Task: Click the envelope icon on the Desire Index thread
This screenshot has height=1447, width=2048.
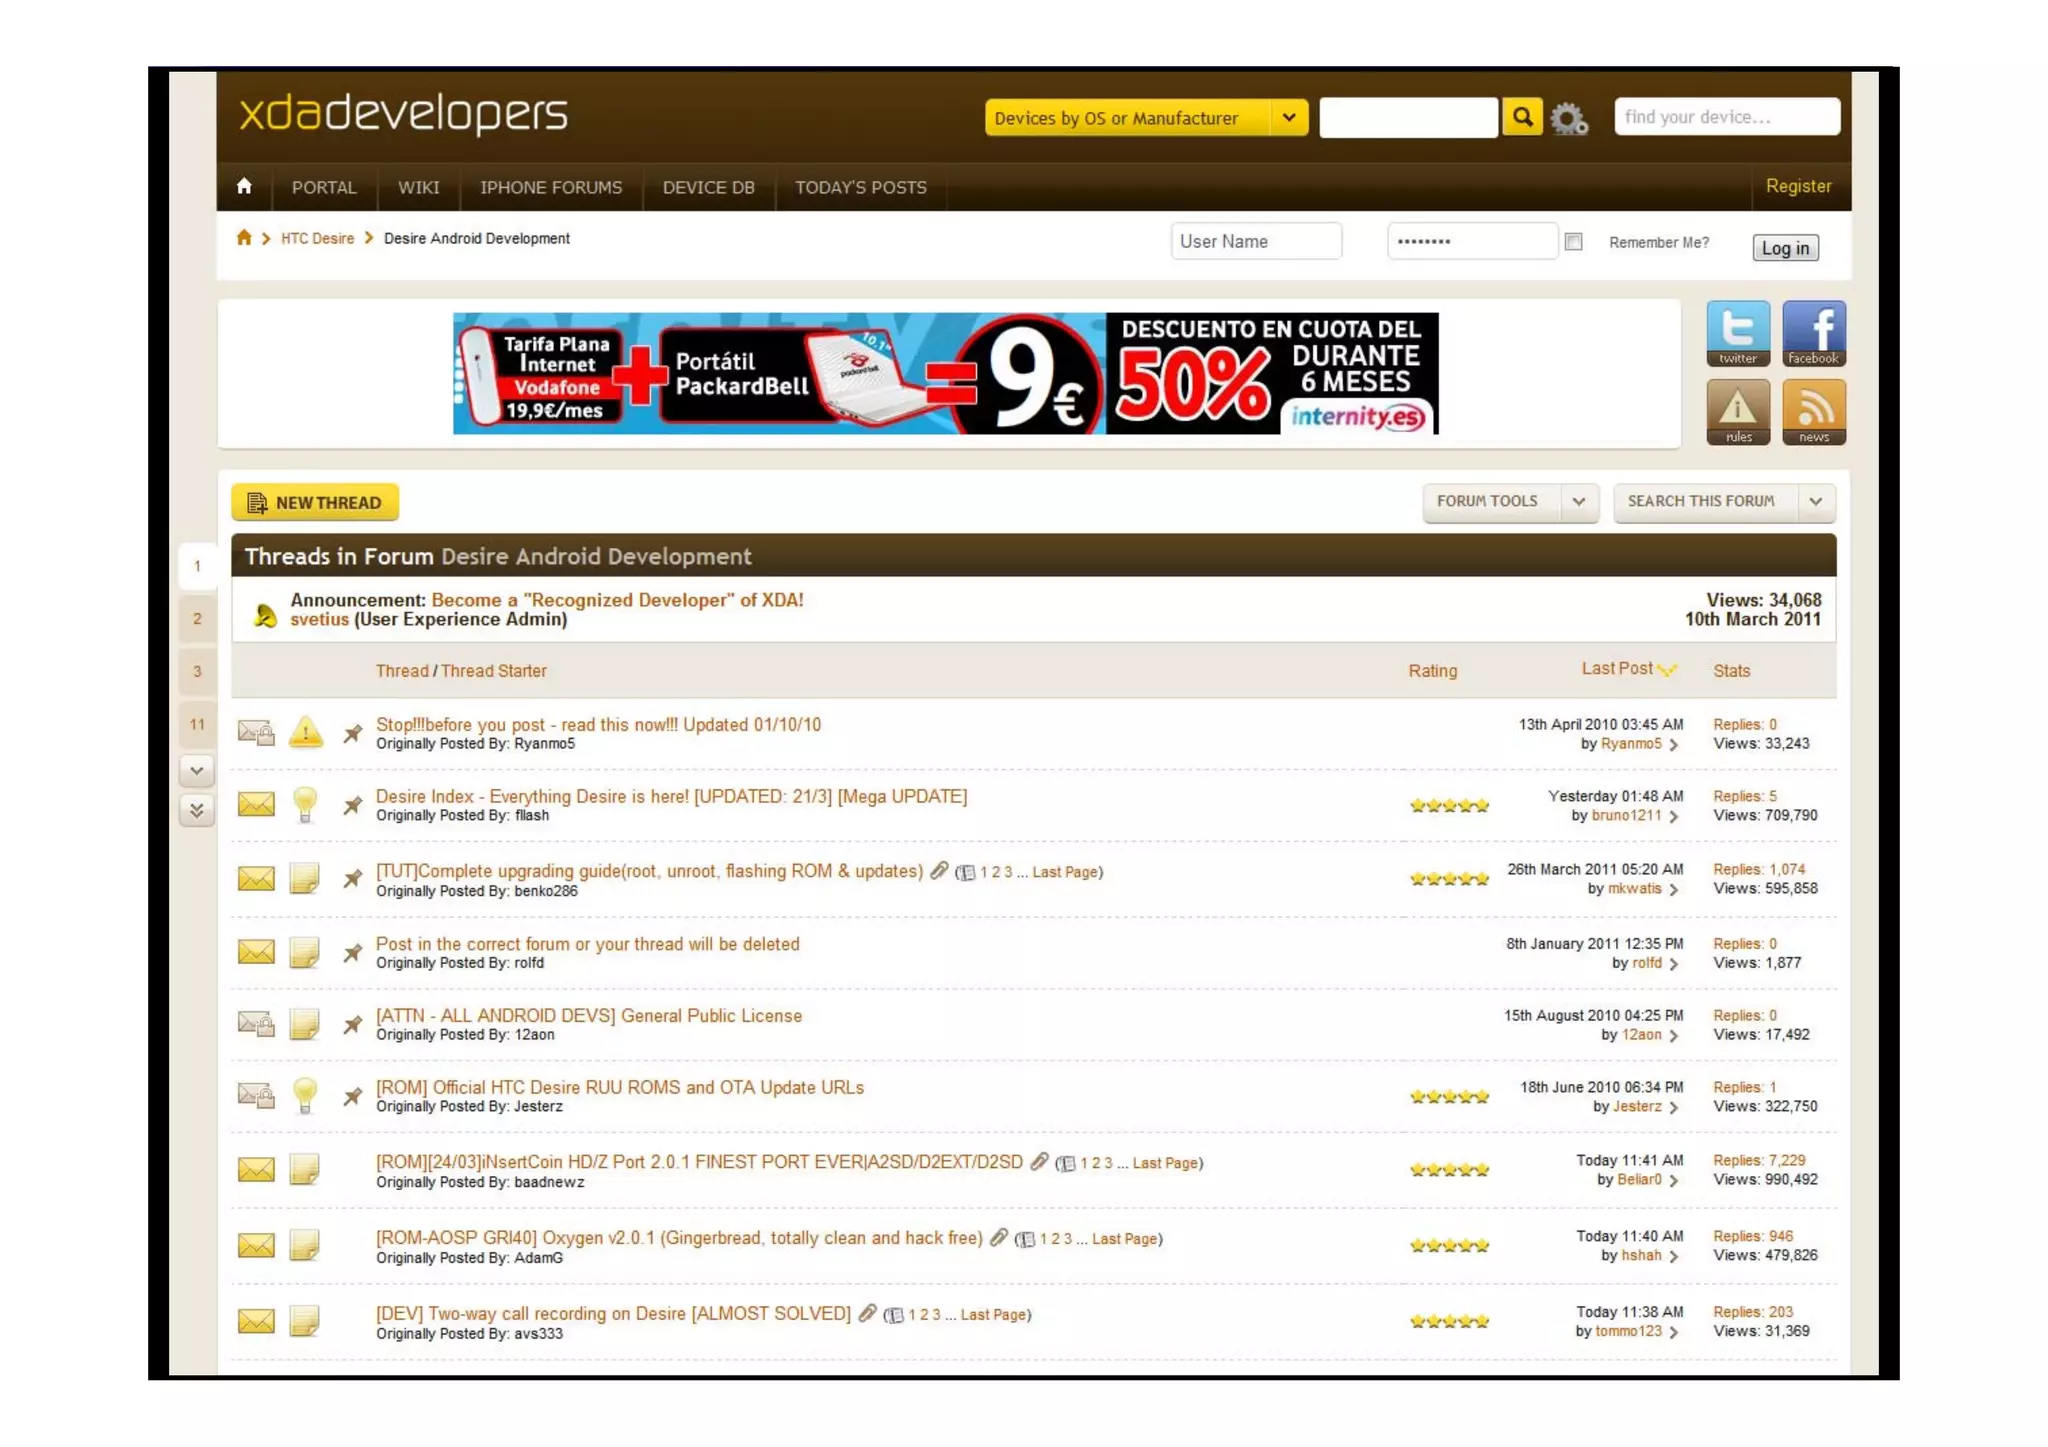Action: [x=256, y=804]
